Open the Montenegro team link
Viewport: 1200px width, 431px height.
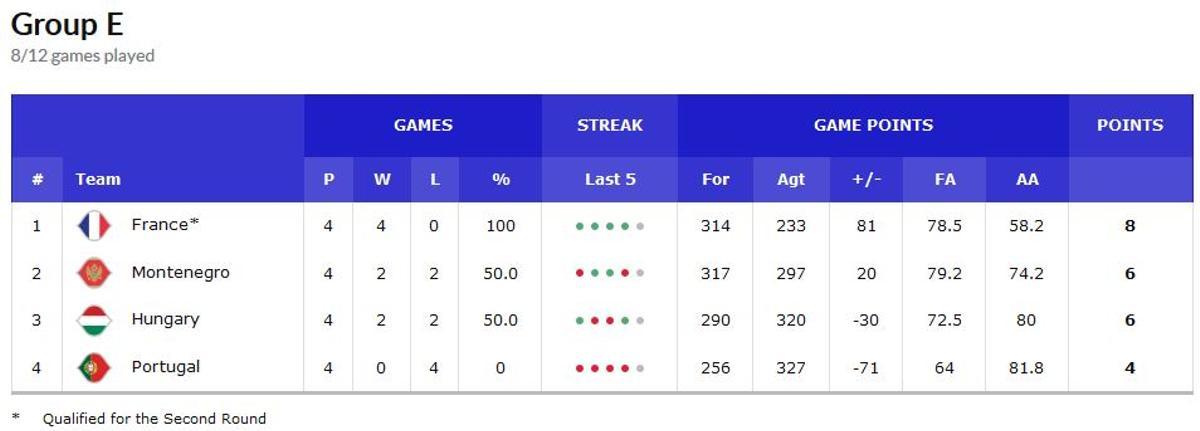pyautogui.click(x=180, y=272)
